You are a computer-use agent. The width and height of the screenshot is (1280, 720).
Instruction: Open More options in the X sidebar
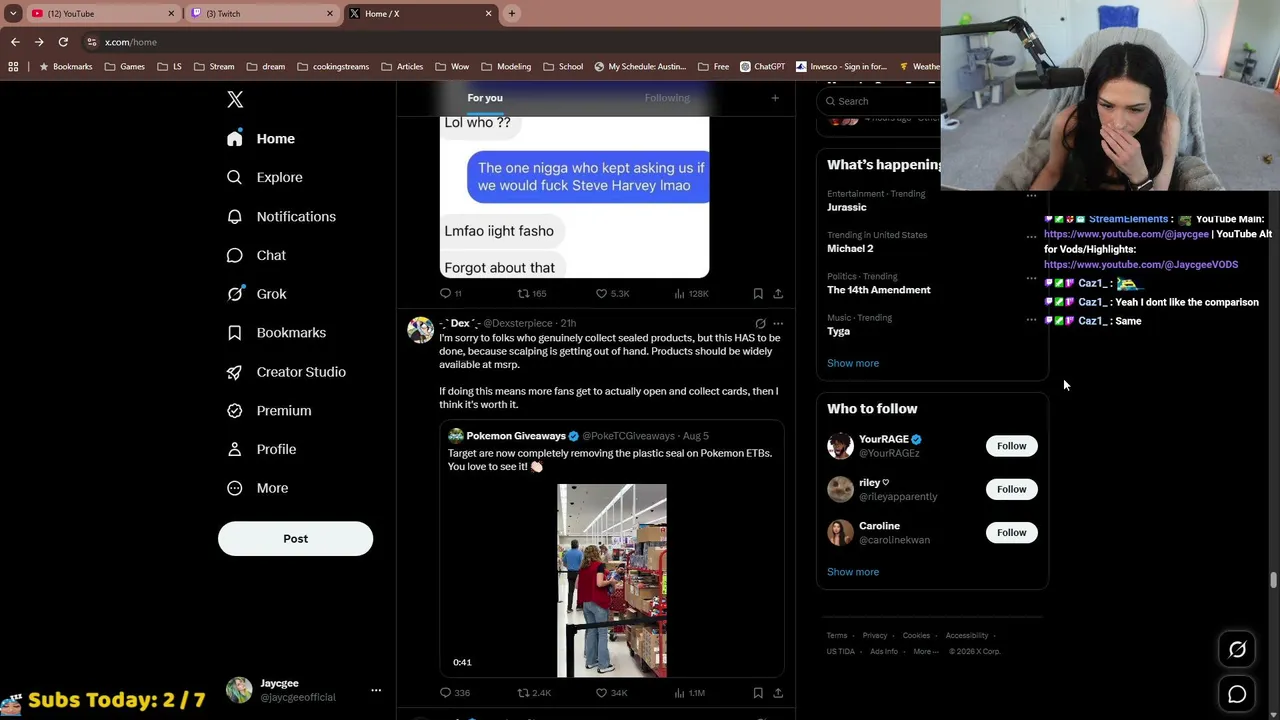coord(258,488)
